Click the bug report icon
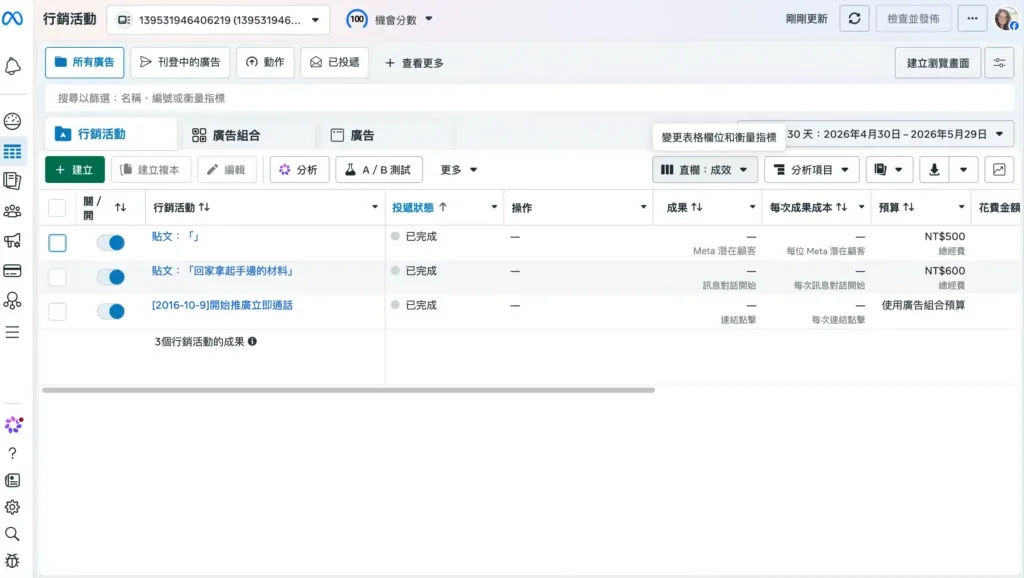This screenshot has height=578, width=1024. [x=12, y=561]
